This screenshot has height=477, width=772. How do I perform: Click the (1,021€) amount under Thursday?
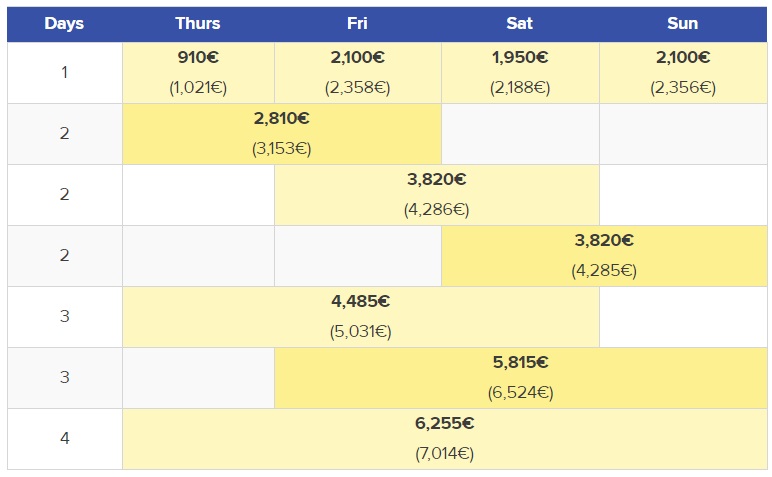tap(198, 88)
